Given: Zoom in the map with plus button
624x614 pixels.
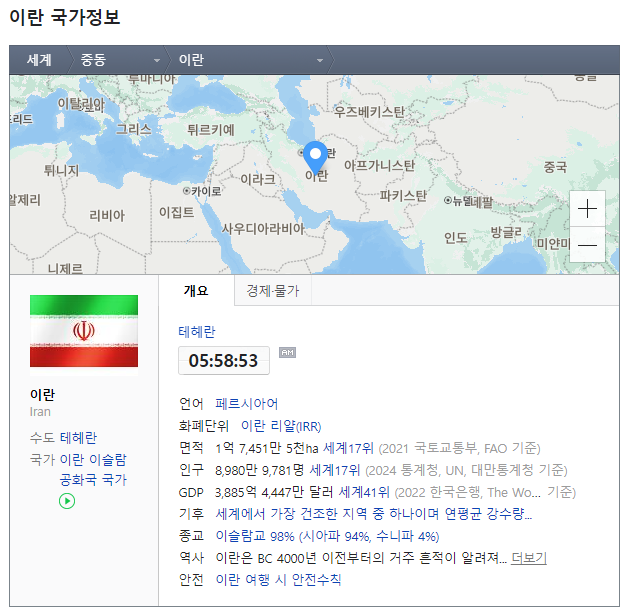Looking at the screenshot, I should [x=587, y=209].
